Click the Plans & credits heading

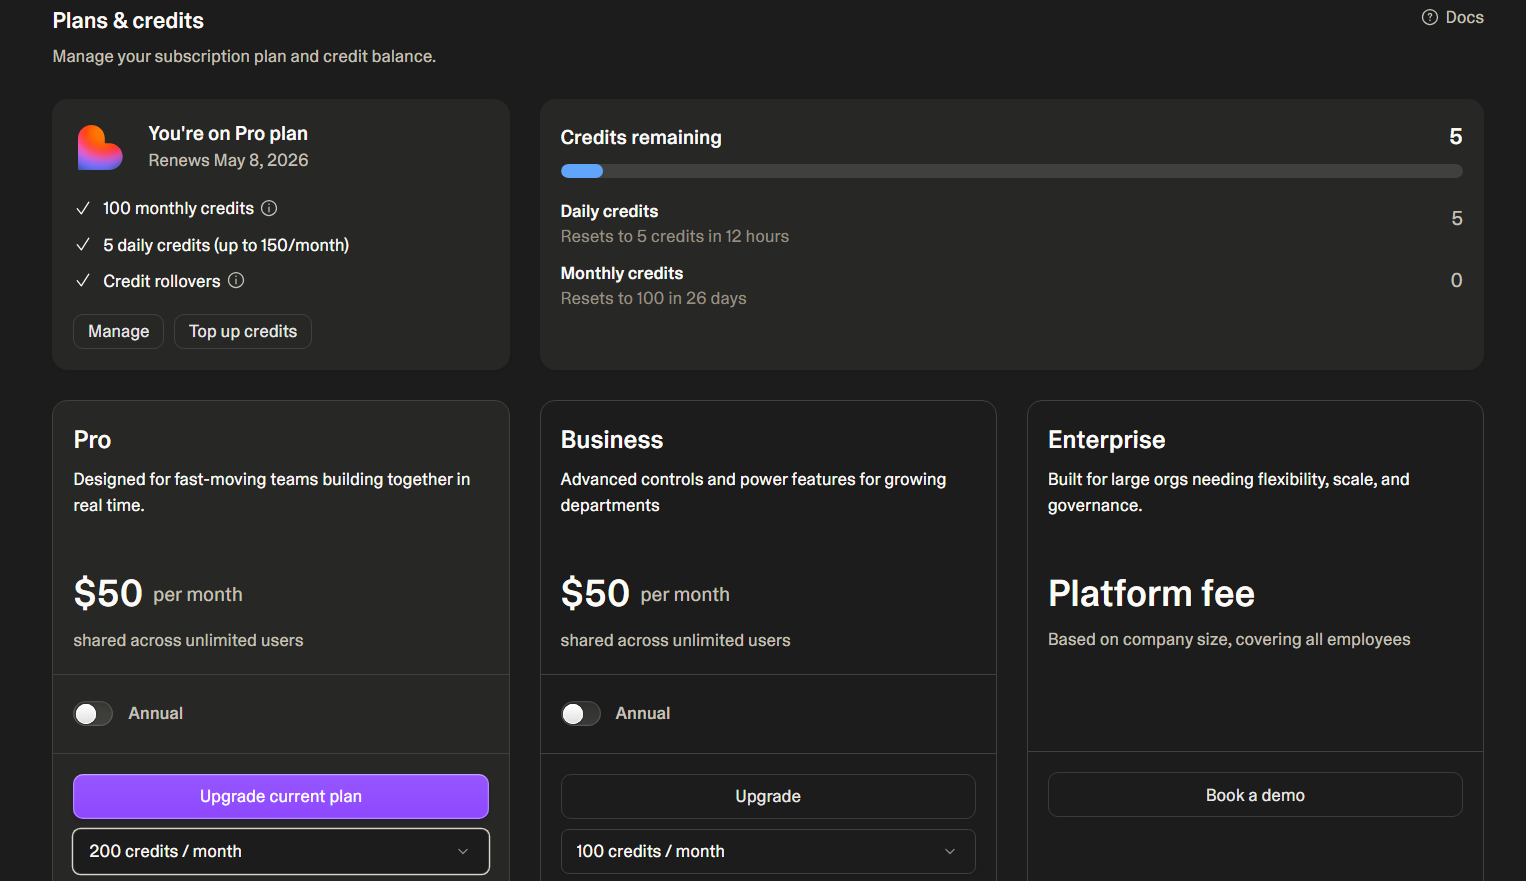128,21
